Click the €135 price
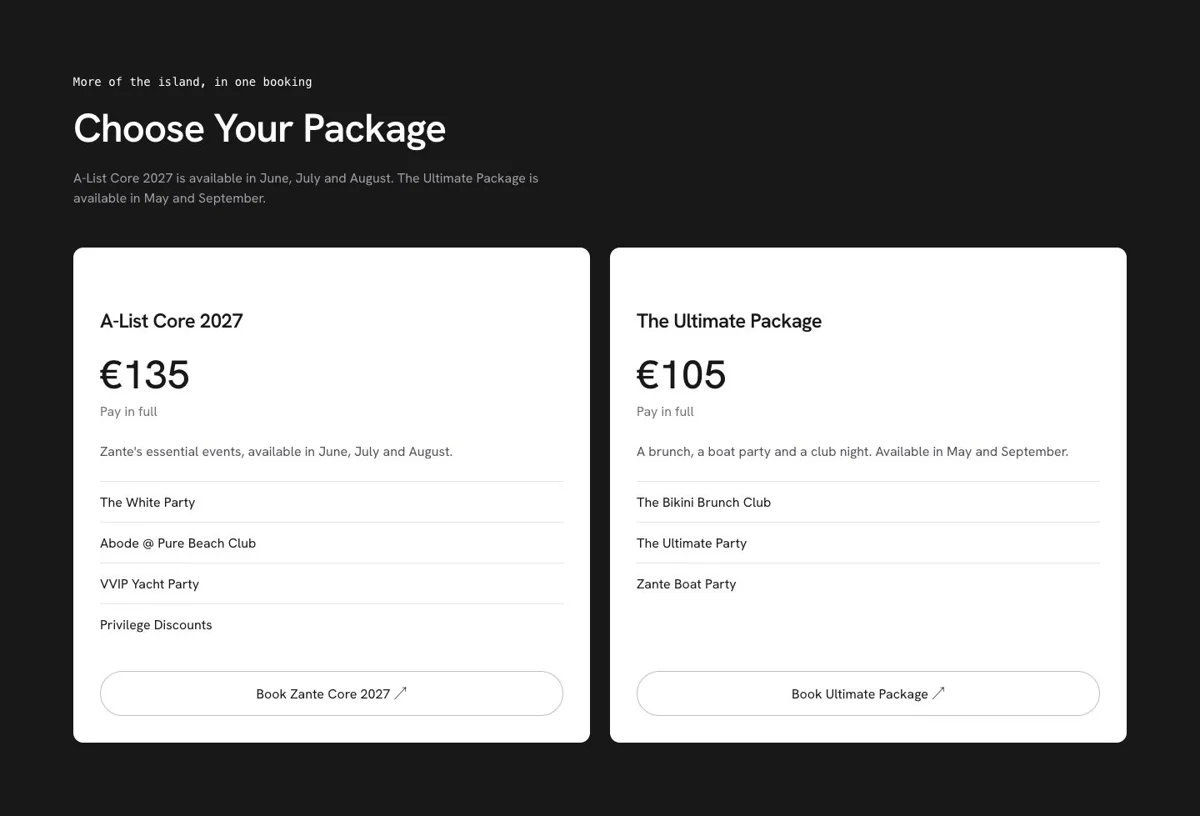This screenshot has width=1200, height=816. 145,375
